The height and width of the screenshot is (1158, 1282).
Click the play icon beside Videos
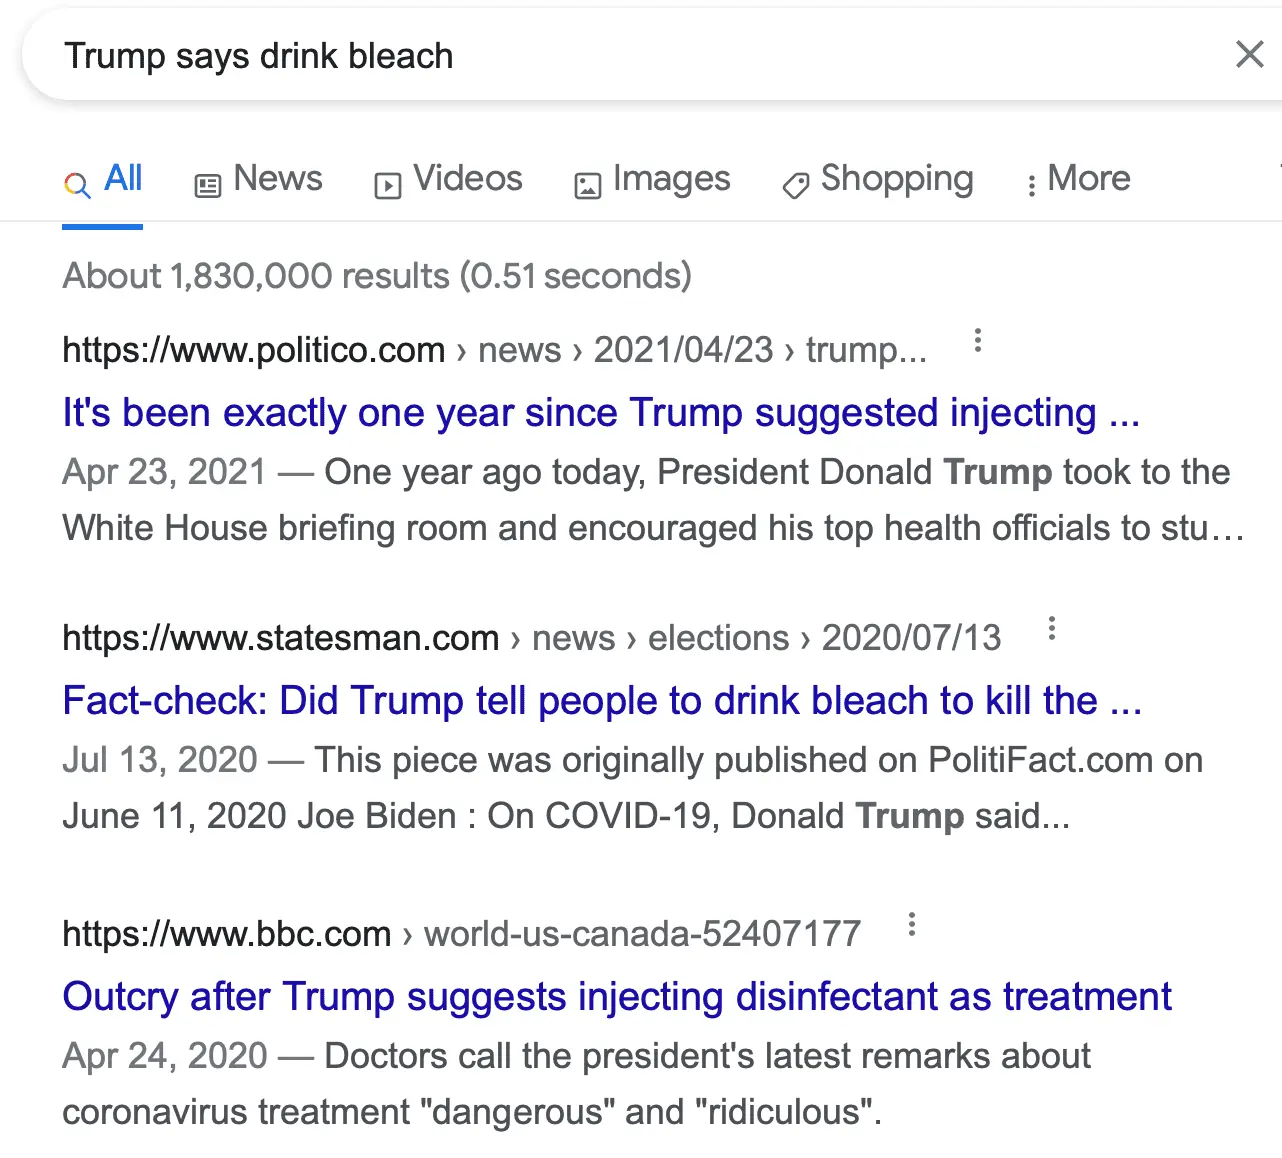387,185
